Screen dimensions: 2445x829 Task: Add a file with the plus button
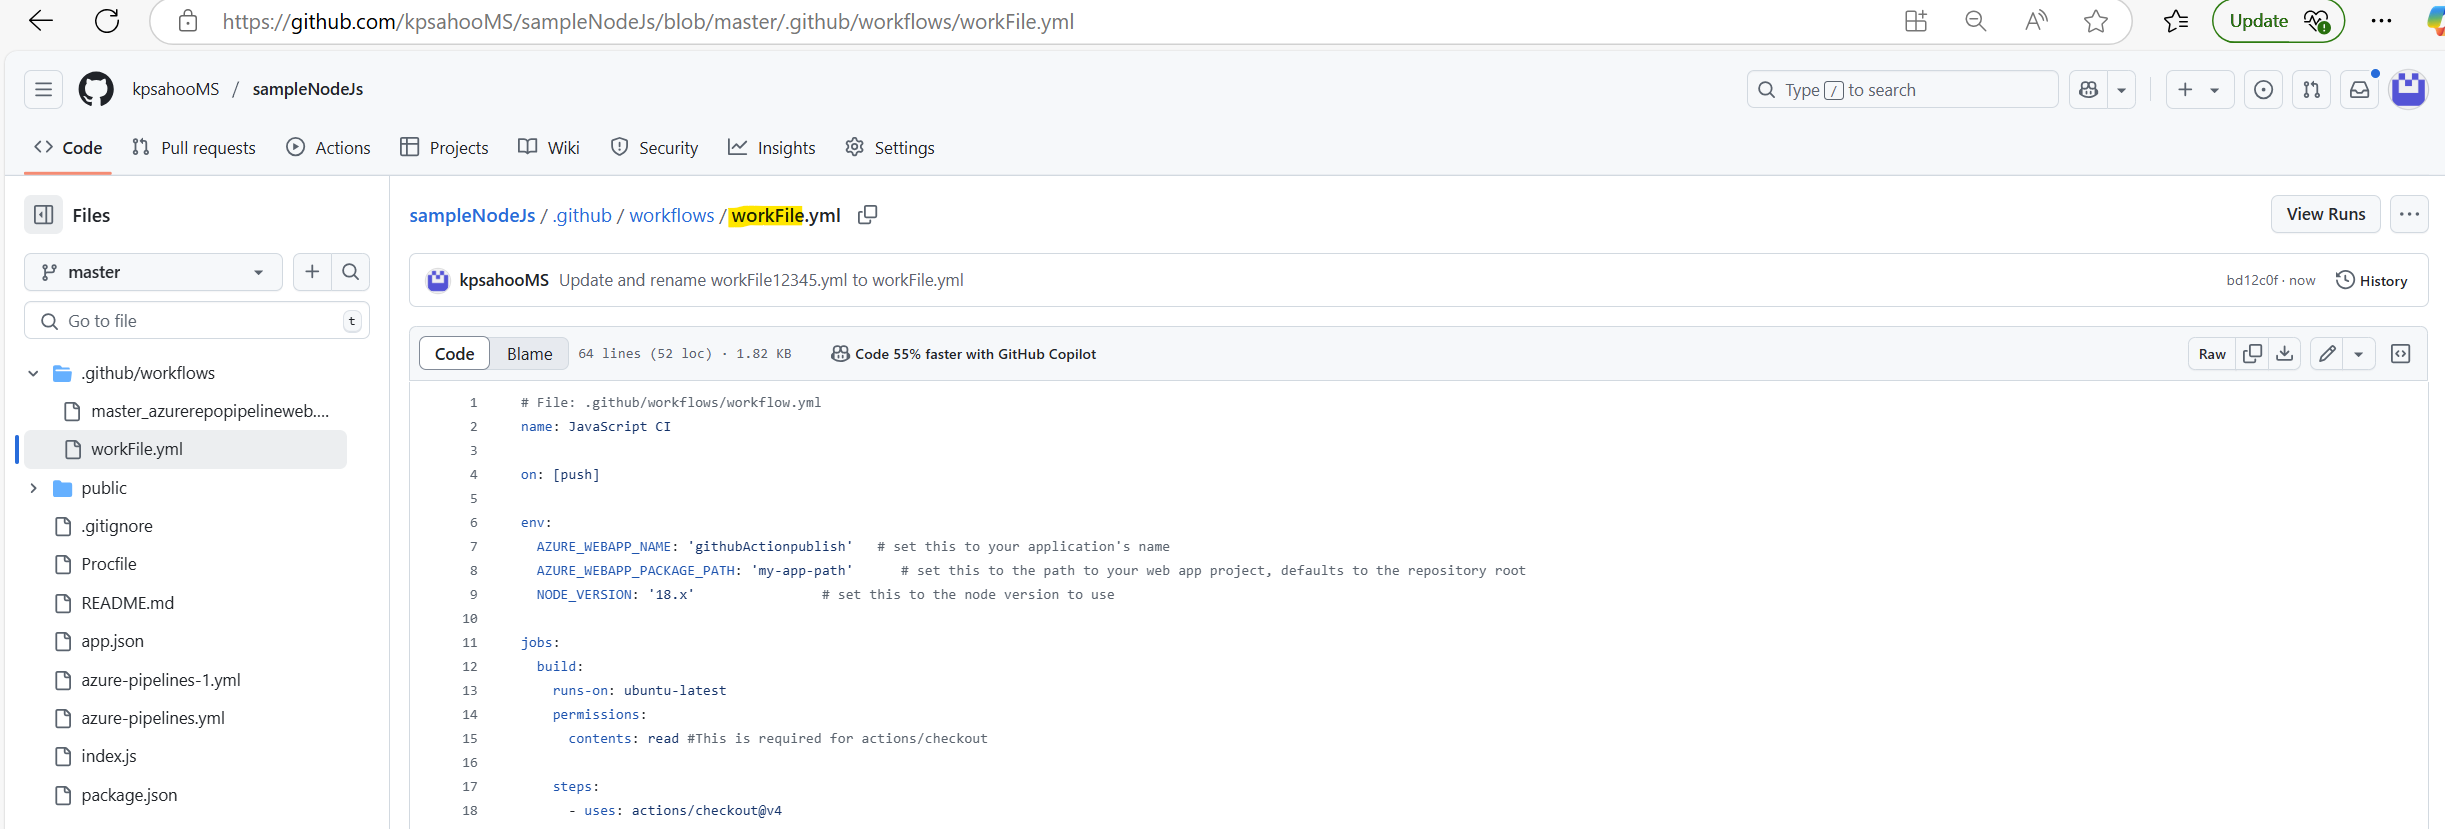coord(312,272)
